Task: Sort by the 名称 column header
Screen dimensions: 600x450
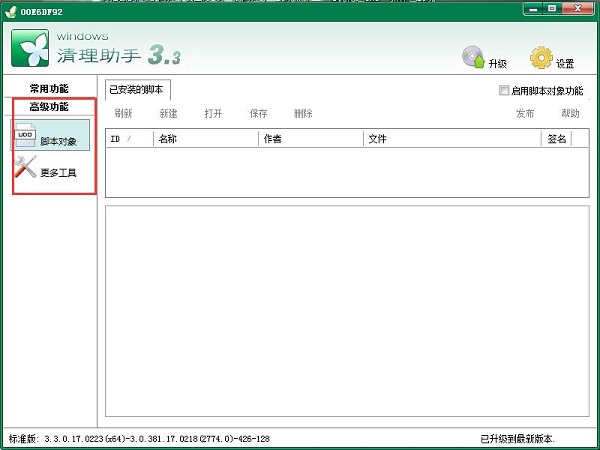Action: pos(206,139)
